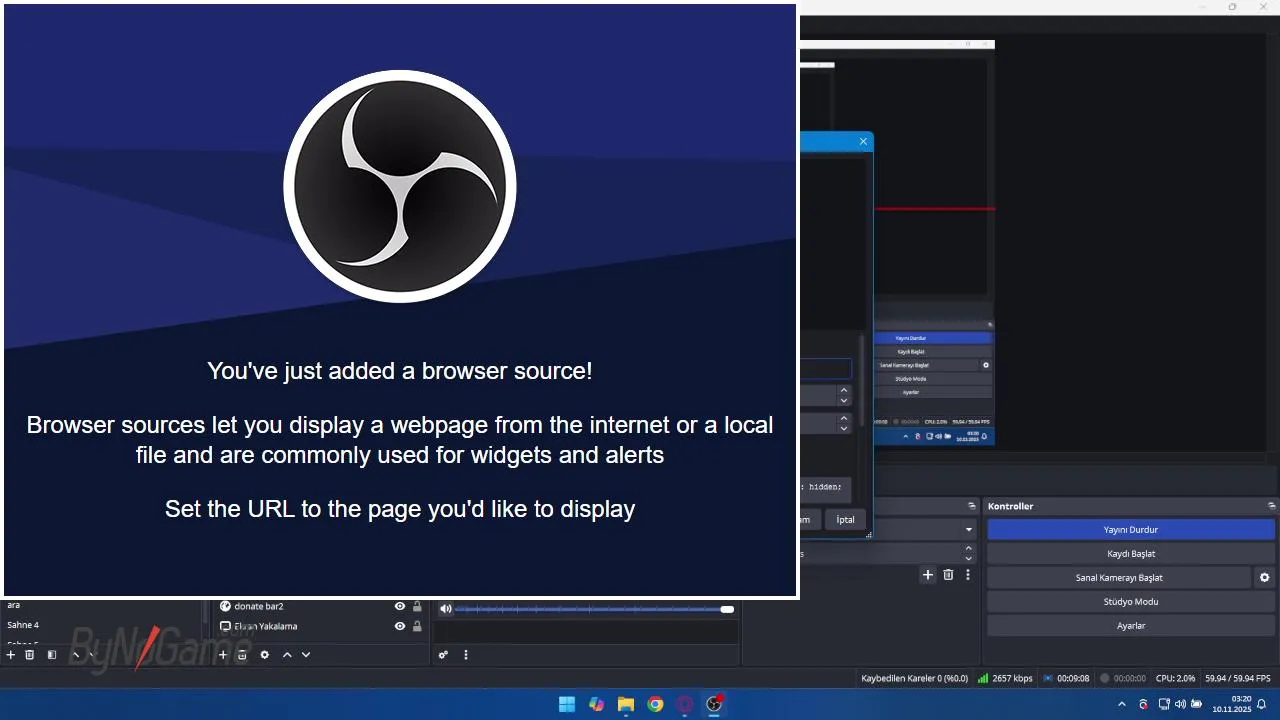Click the URL input field in properties
Screen dimensions: 1280x720
point(825,369)
